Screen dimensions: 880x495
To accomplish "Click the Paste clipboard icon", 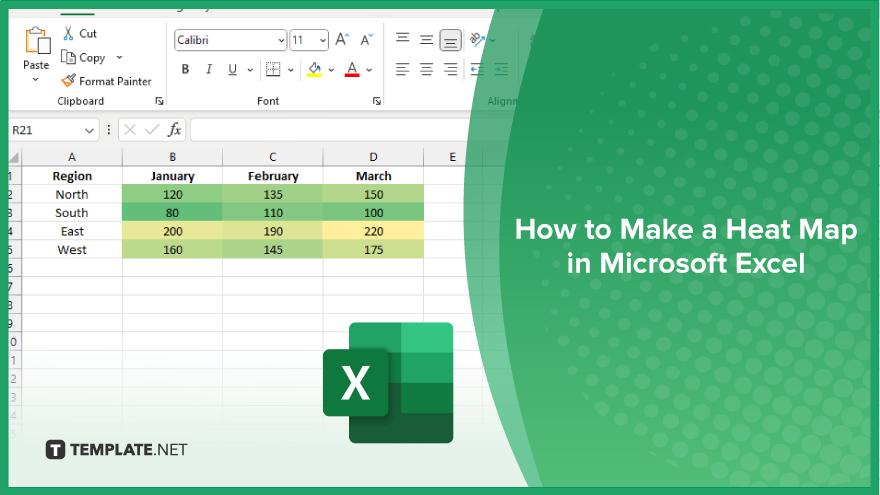I will [37, 42].
